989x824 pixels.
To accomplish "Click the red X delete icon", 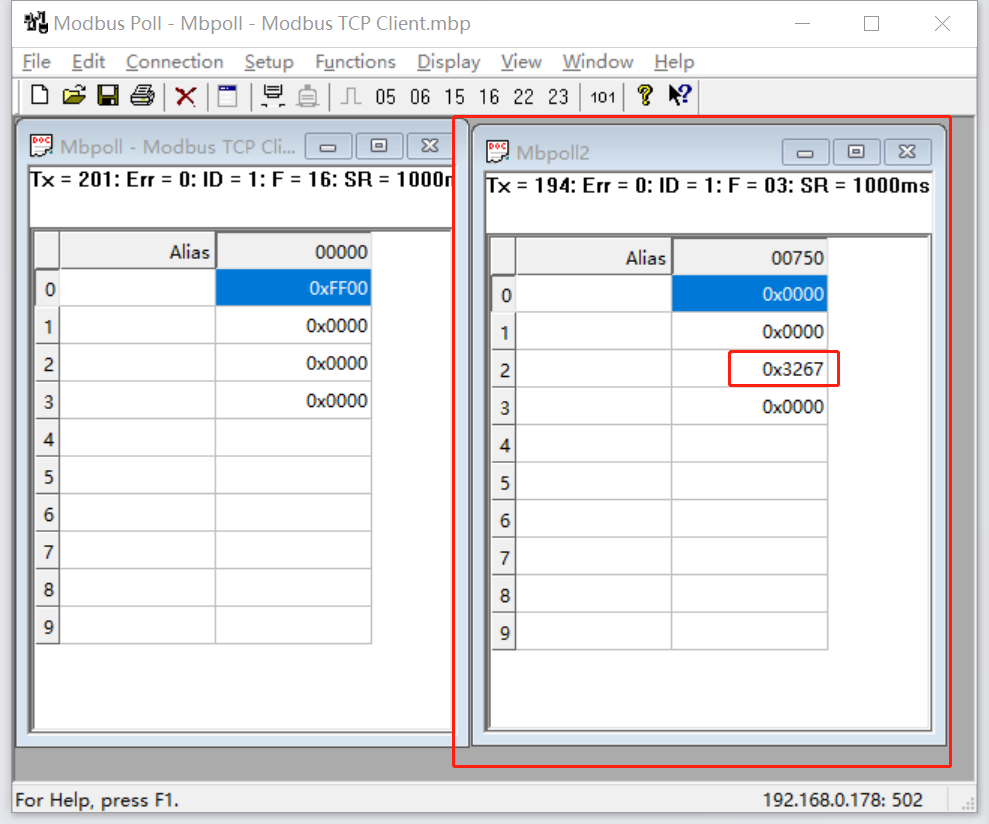I will [185, 96].
